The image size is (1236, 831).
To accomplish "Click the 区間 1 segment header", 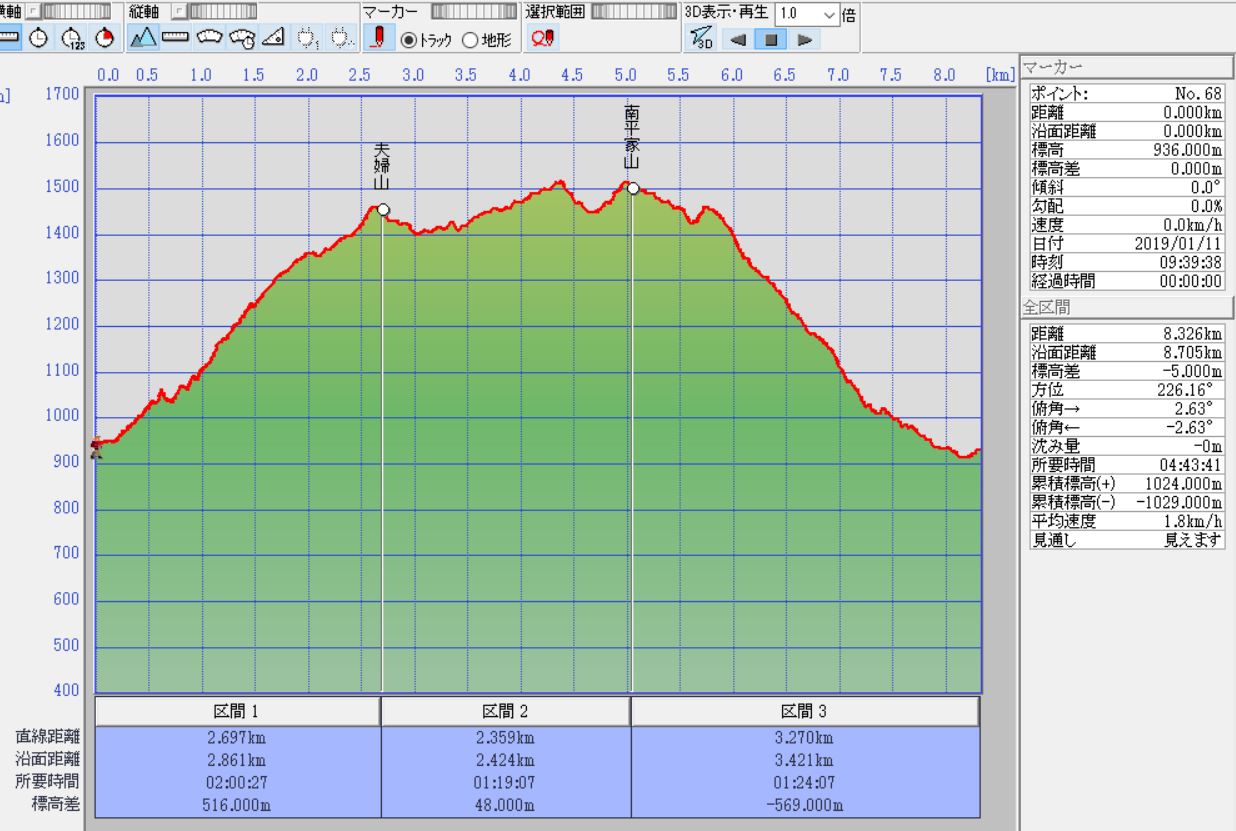I will pyautogui.click(x=237, y=711).
